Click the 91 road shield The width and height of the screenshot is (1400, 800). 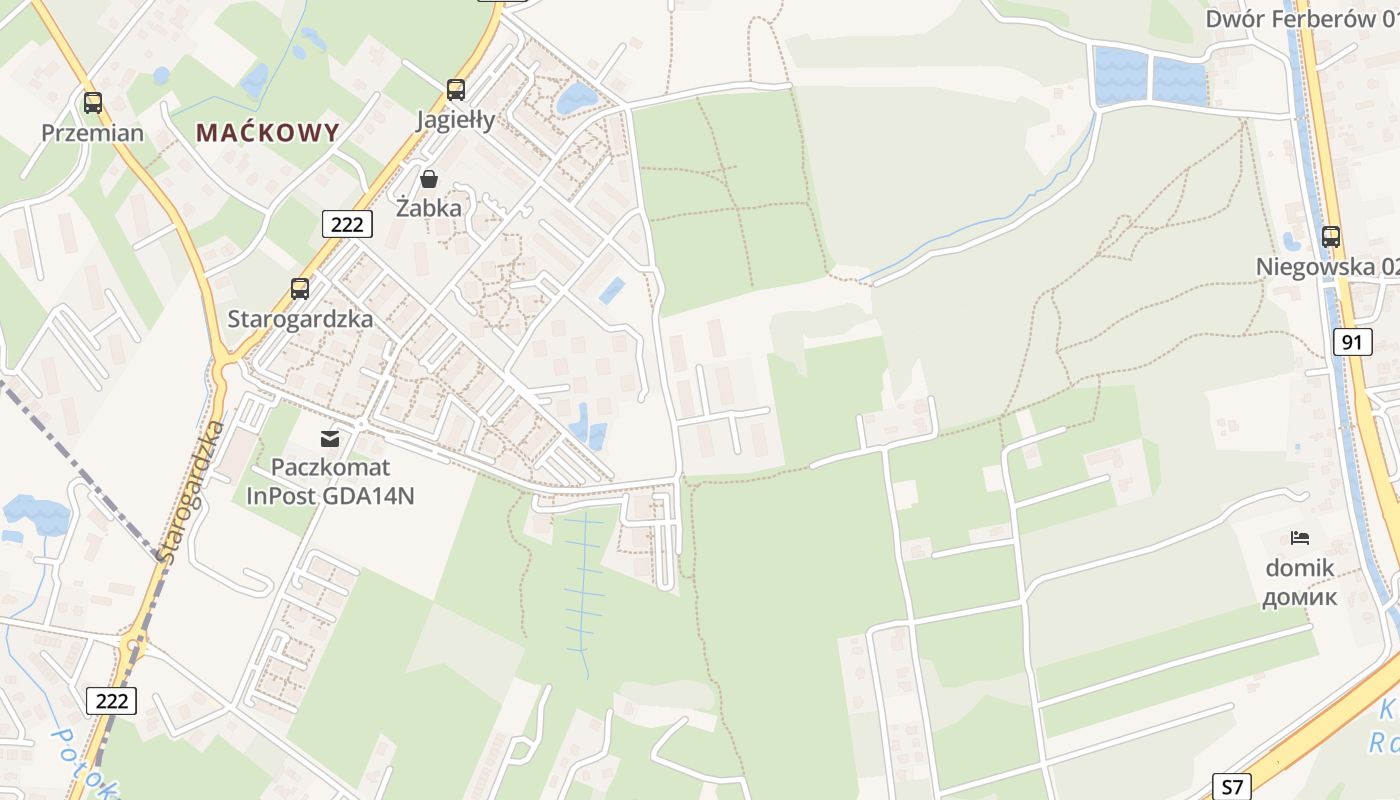pos(1351,342)
